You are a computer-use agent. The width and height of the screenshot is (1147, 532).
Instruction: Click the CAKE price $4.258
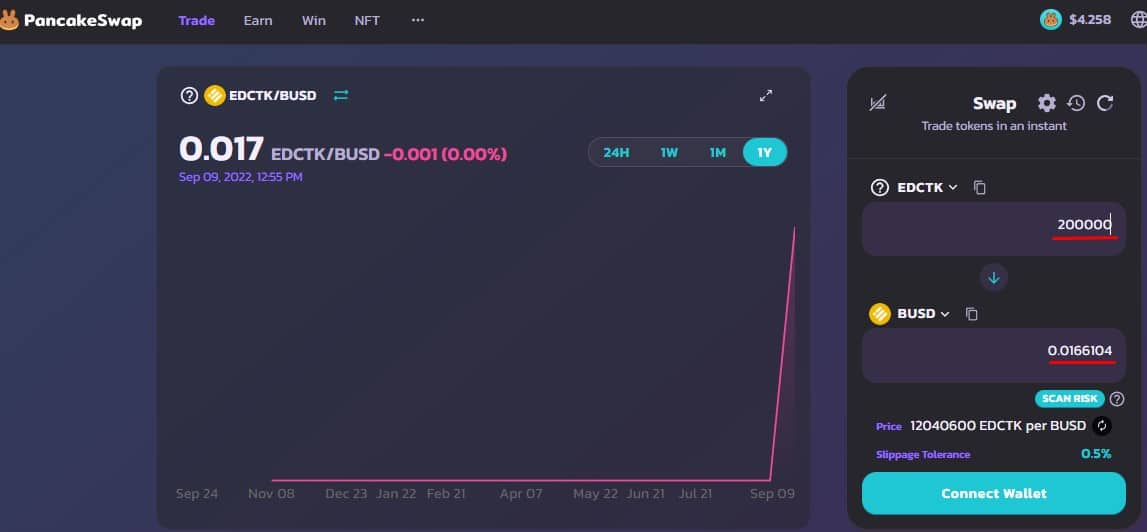pos(1090,20)
